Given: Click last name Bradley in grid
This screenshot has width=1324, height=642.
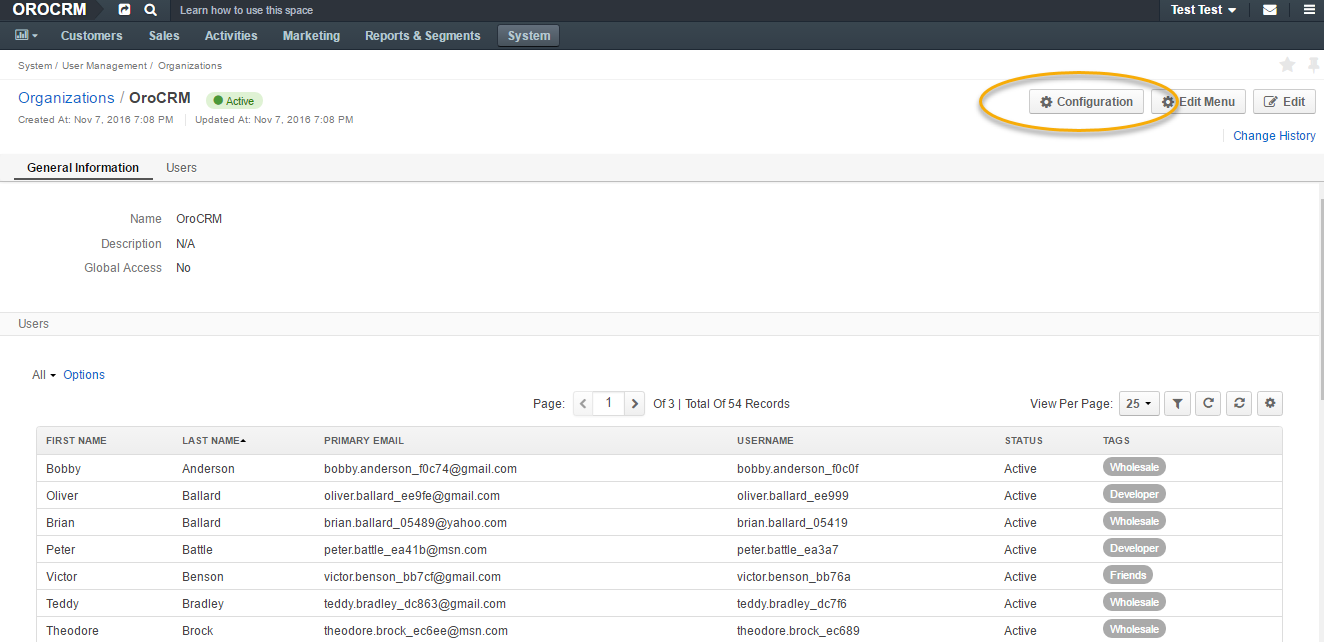Looking at the screenshot, I should click(x=203, y=604).
